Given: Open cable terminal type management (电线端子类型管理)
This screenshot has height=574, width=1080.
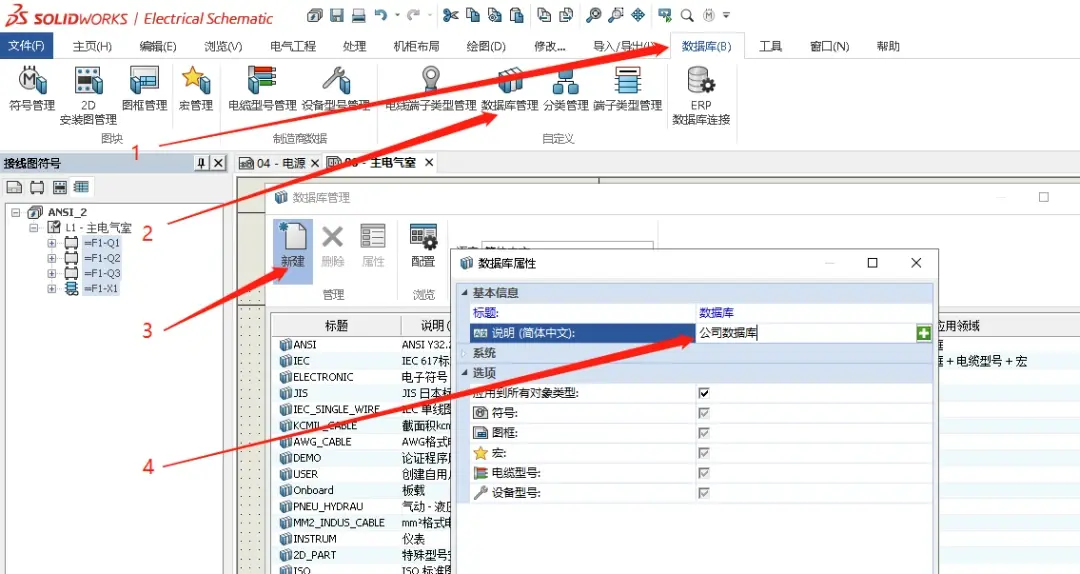Looking at the screenshot, I should click(x=430, y=89).
